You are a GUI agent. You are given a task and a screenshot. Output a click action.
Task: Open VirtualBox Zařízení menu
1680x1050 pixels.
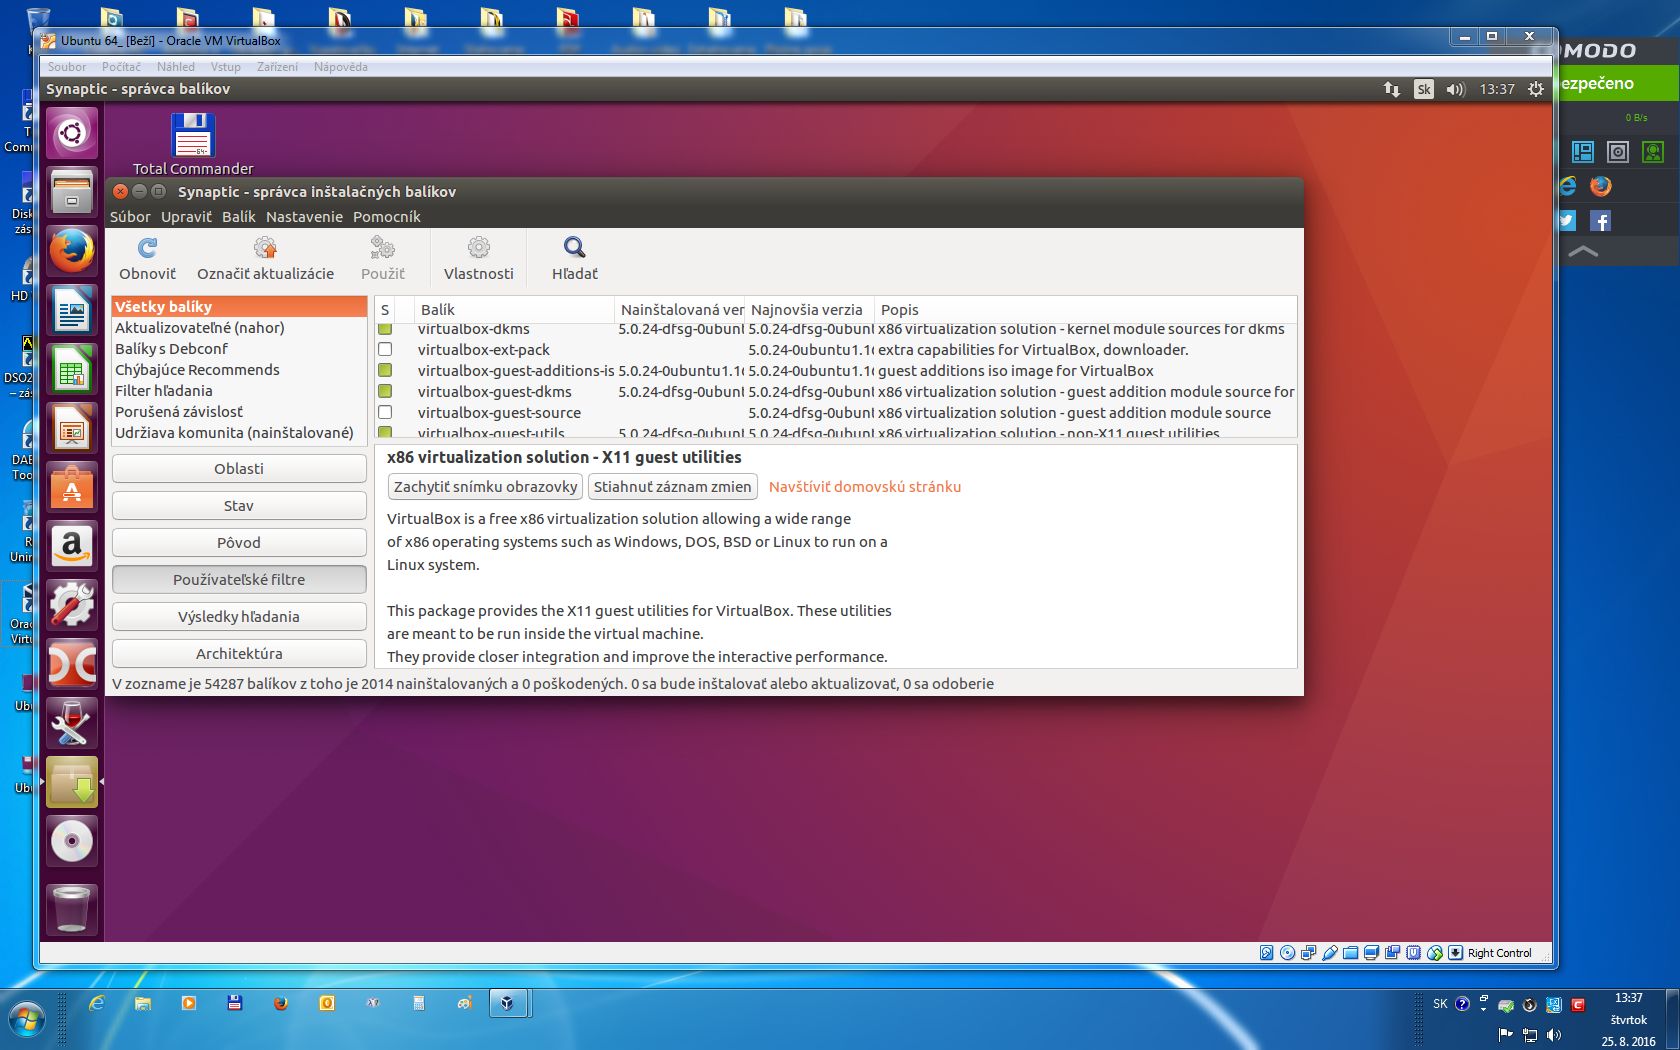click(x=277, y=67)
